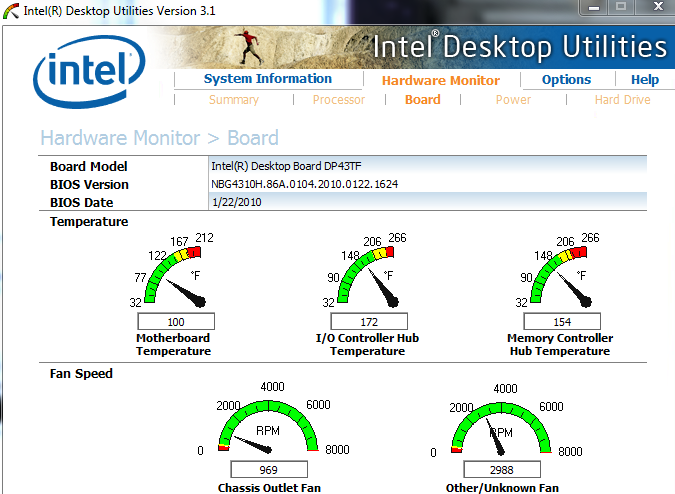
Task: Select the Board sub-tab
Action: click(x=423, y=100)
